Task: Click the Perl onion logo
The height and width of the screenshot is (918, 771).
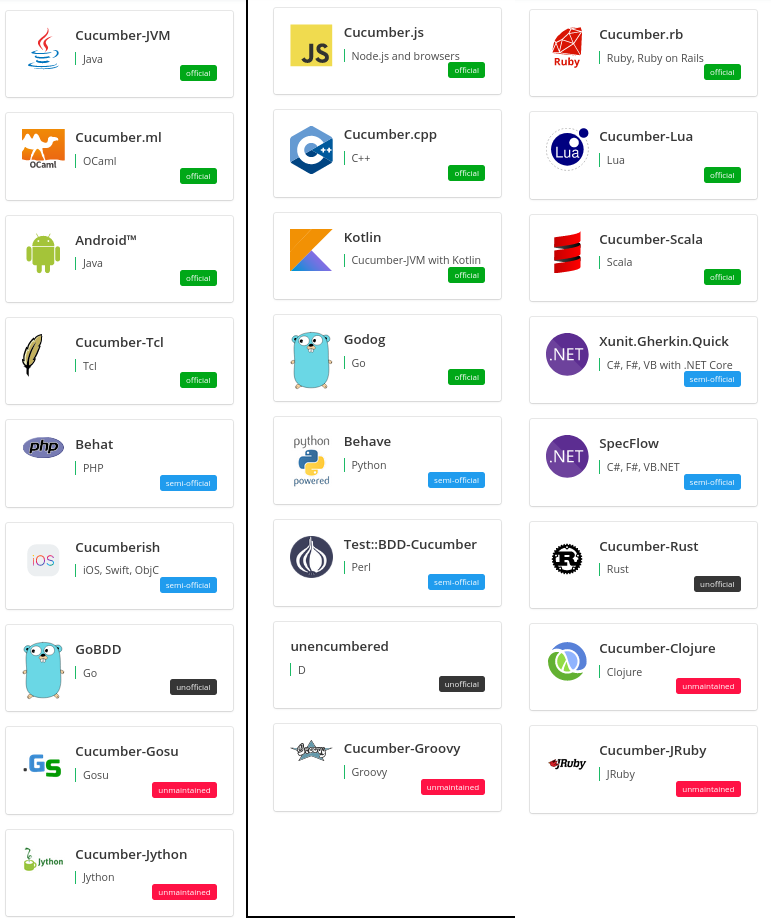Action: coord(311,557)
